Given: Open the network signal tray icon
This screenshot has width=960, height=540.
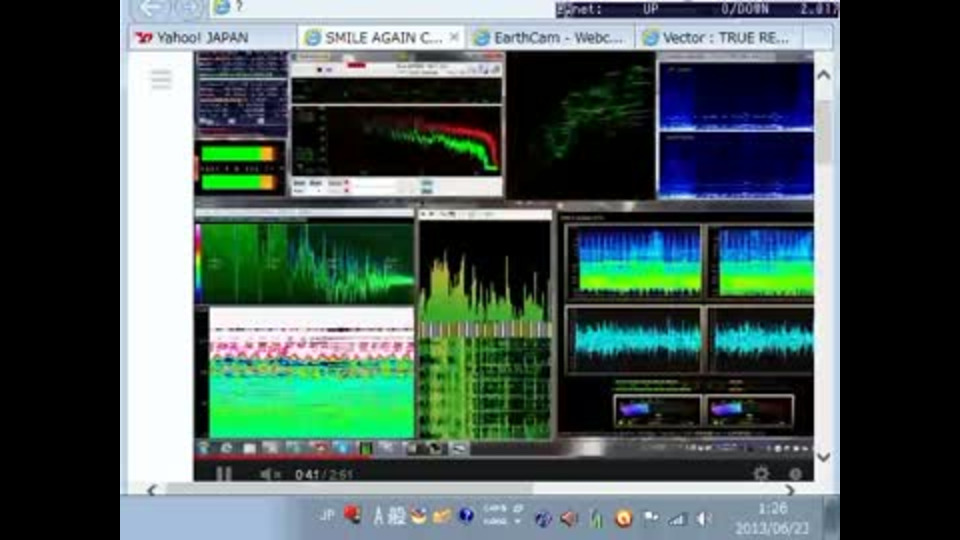Looking at the screenshot, I should 678,518.
